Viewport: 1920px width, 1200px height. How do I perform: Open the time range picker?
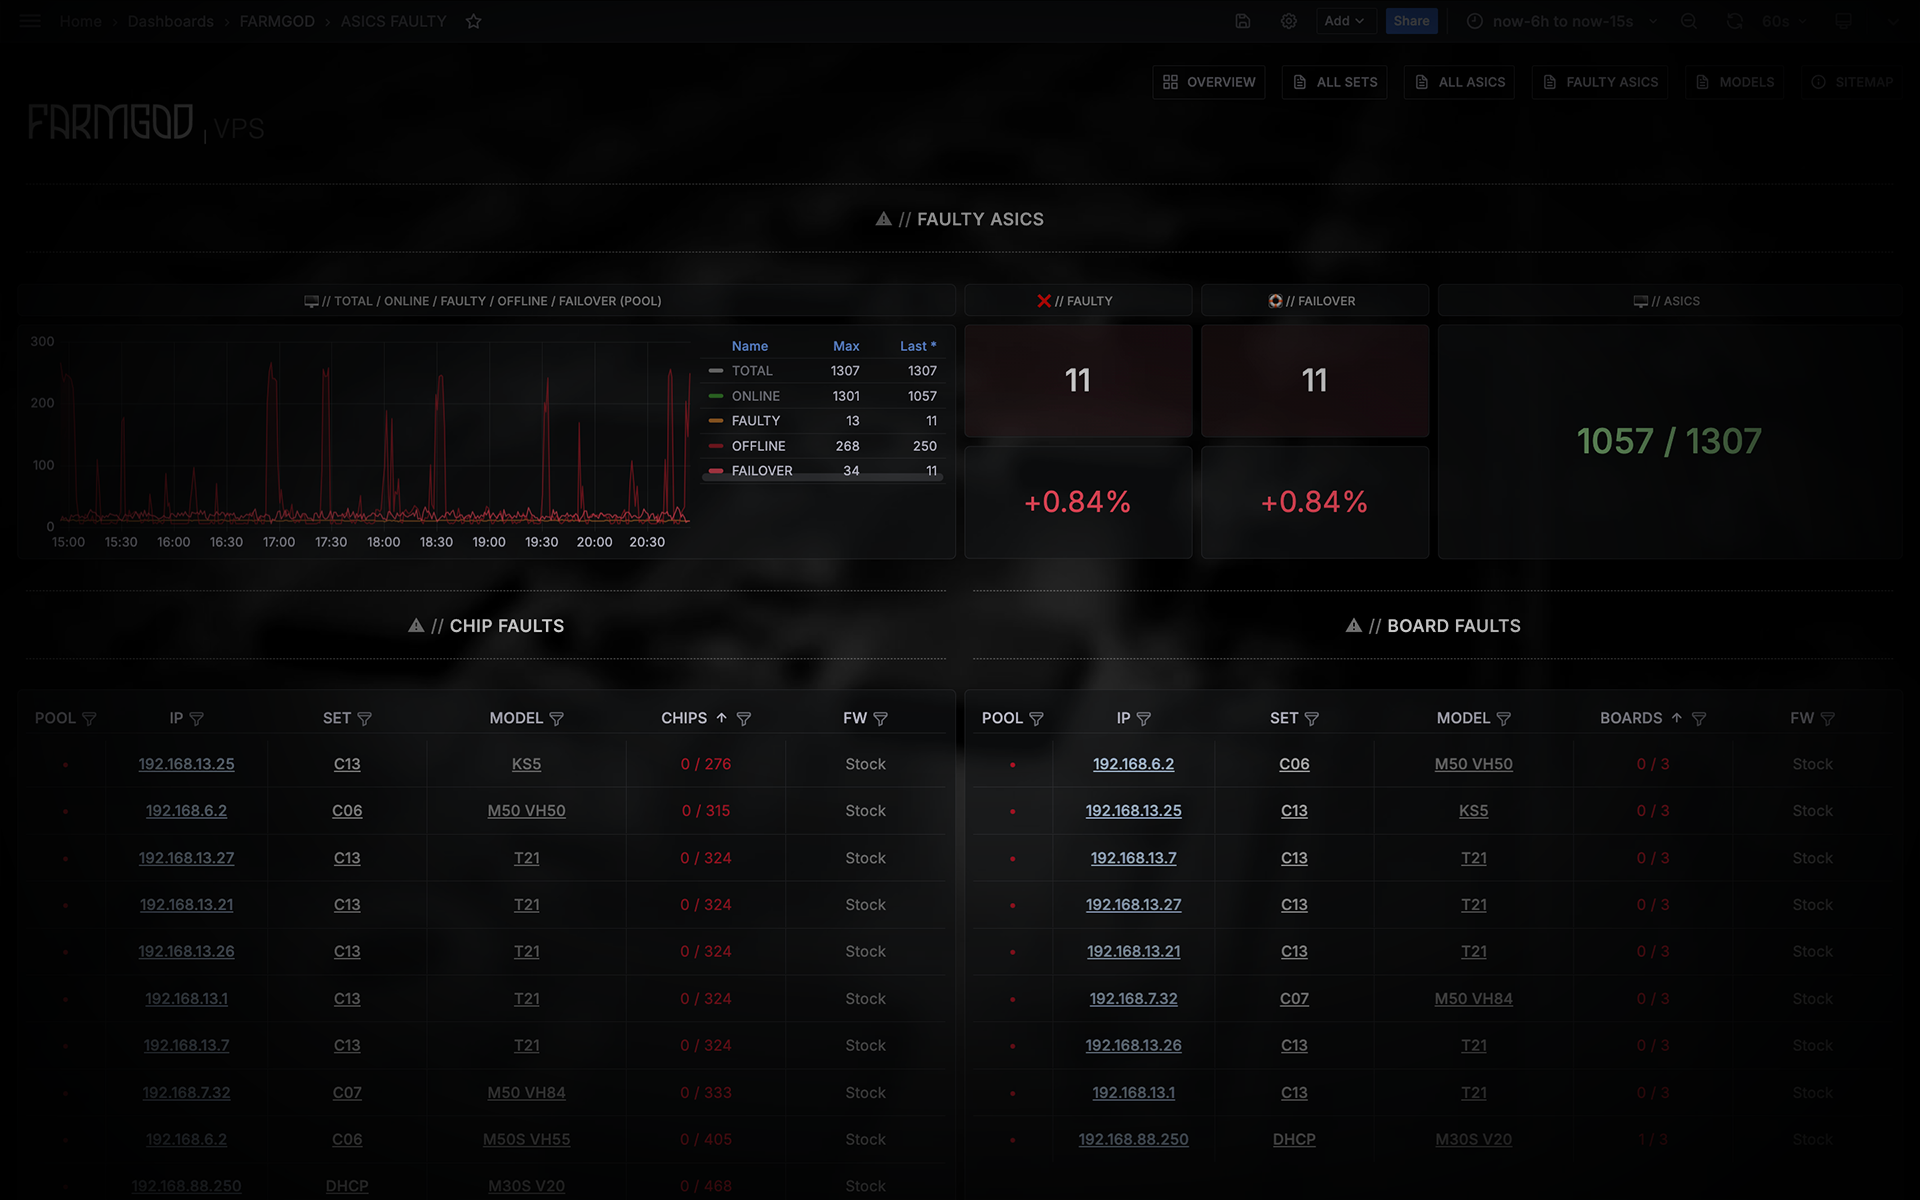pyautogui.click(x=1562, y=21)
